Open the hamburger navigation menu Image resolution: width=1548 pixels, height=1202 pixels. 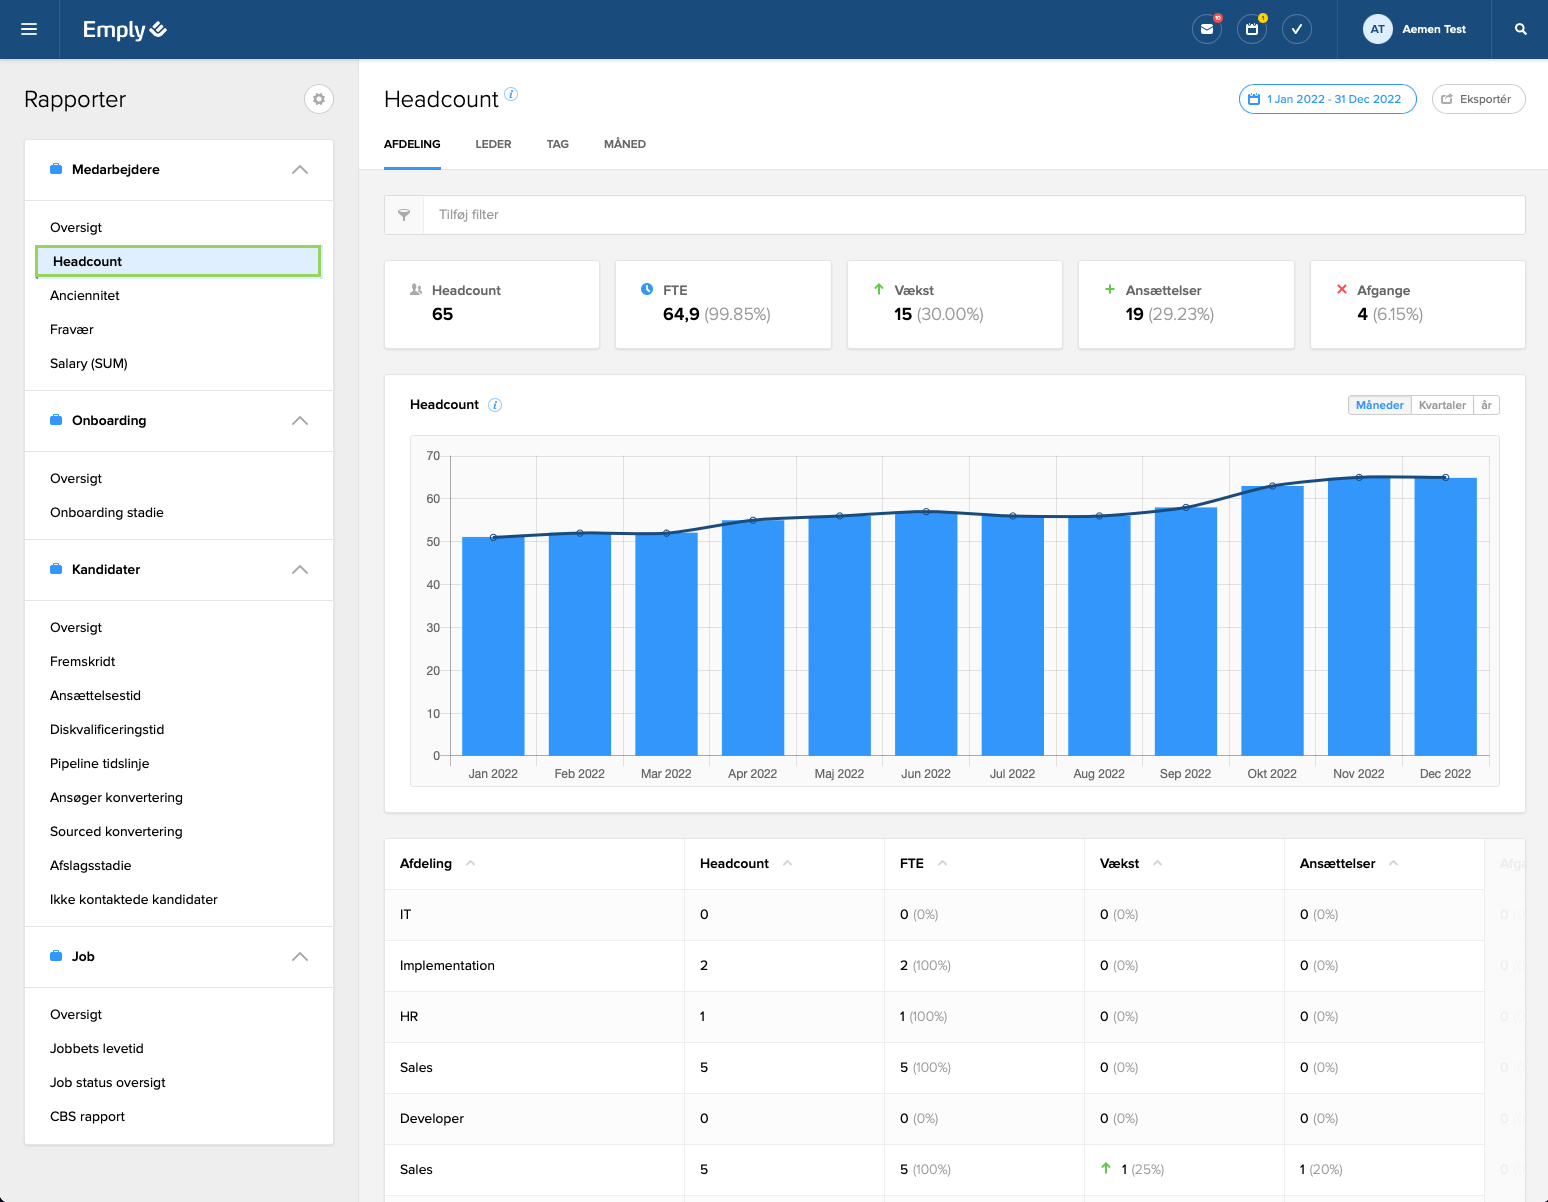click(29, 29)
